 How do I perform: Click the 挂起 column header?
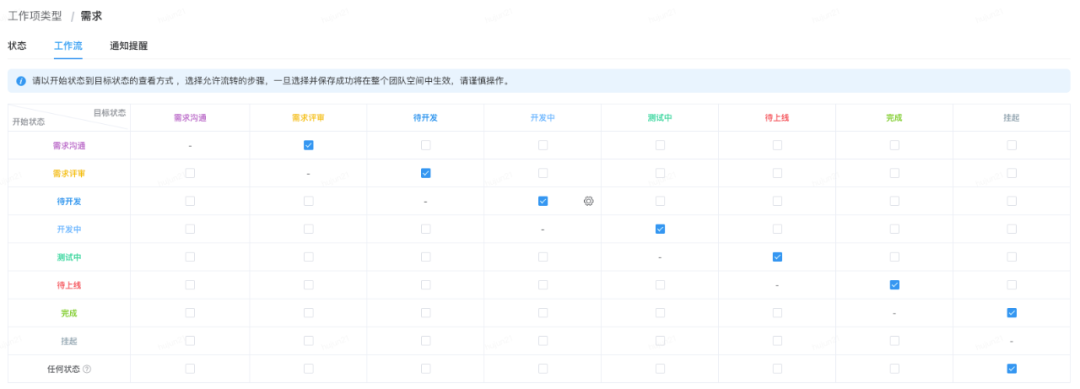(x=1011, y=118)
